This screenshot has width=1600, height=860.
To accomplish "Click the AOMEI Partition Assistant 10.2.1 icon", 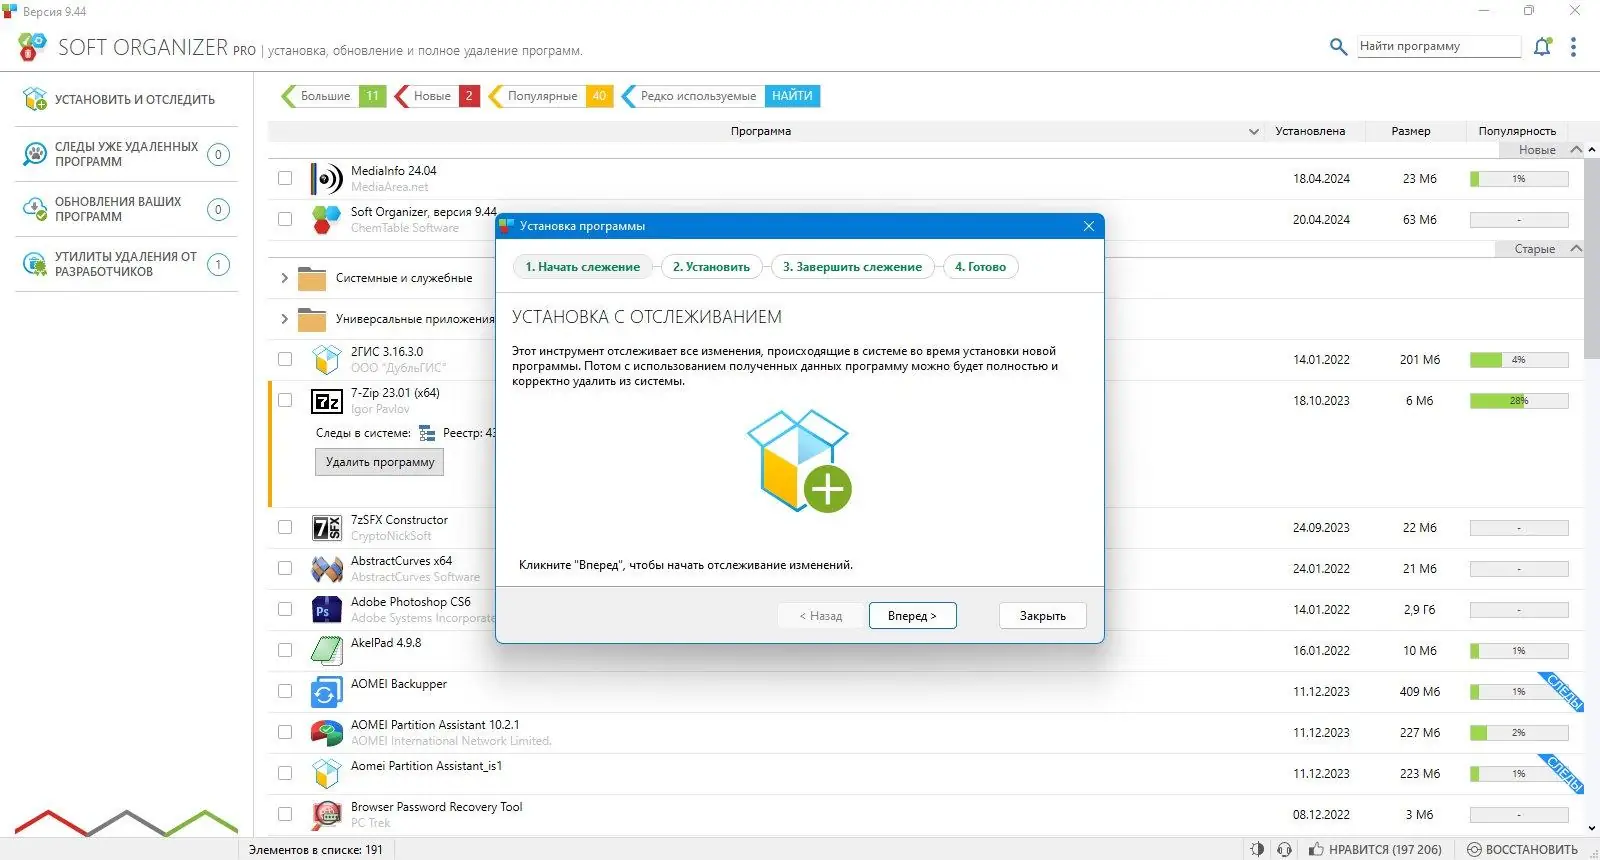I will coord(326,733).
